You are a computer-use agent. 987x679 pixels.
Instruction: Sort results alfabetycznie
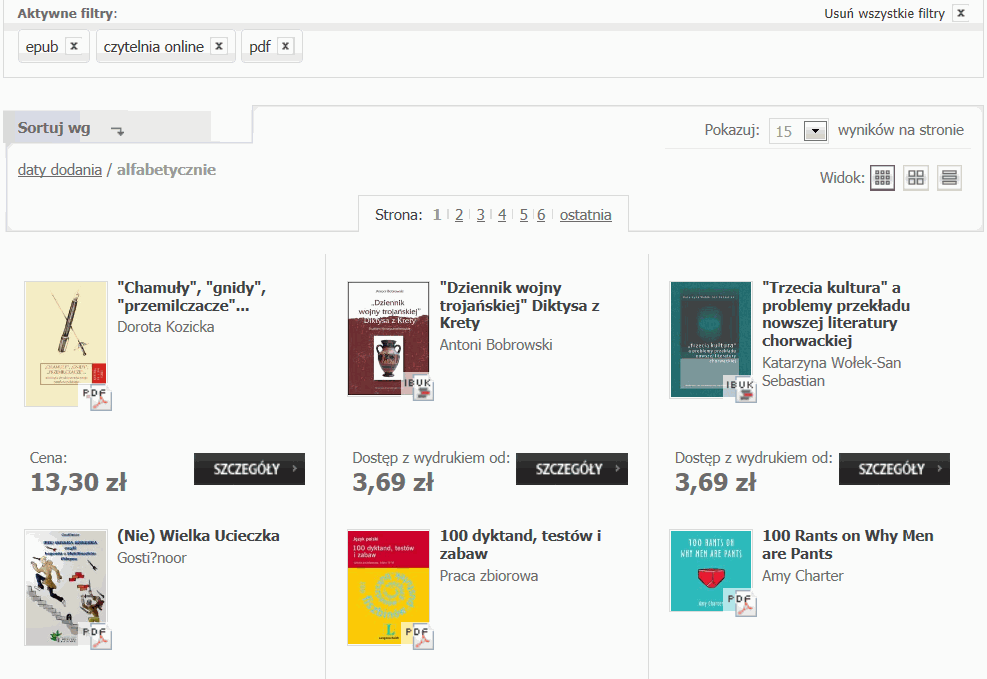(x=166, y=170)
